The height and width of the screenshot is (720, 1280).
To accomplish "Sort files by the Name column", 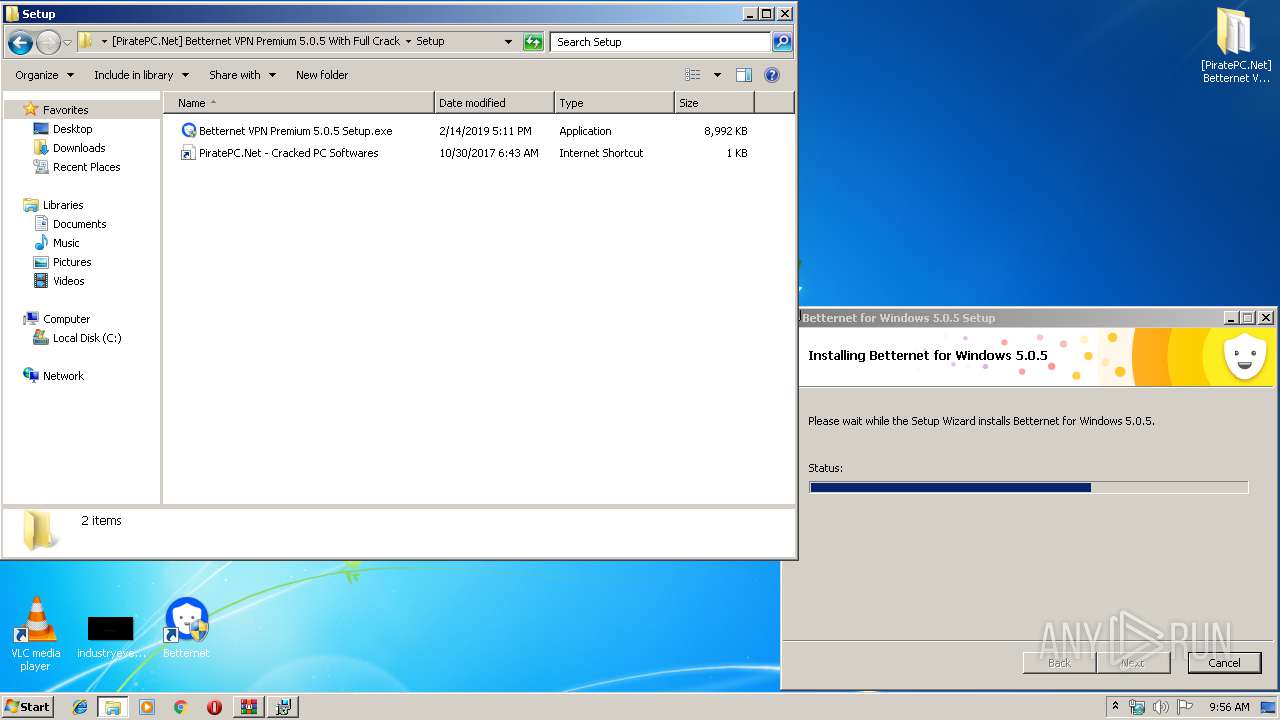I will pos(299,103).
